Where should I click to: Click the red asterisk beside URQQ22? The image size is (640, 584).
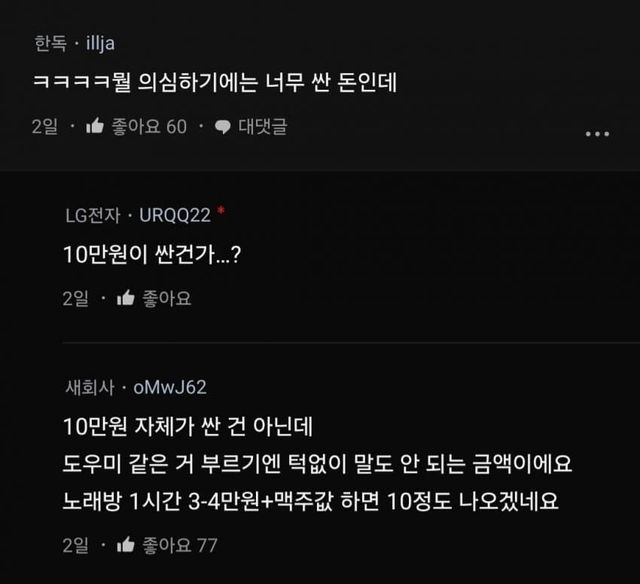pyautogui.click(x=221, y=210)
